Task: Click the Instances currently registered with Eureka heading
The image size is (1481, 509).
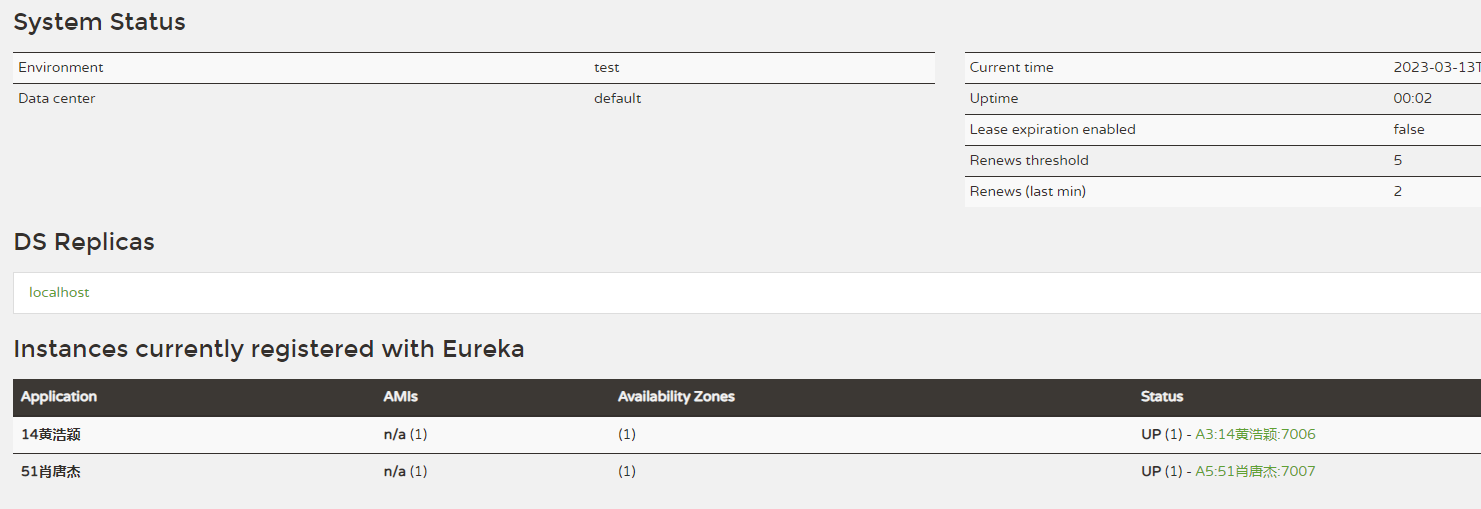Action: pos(269,349)
